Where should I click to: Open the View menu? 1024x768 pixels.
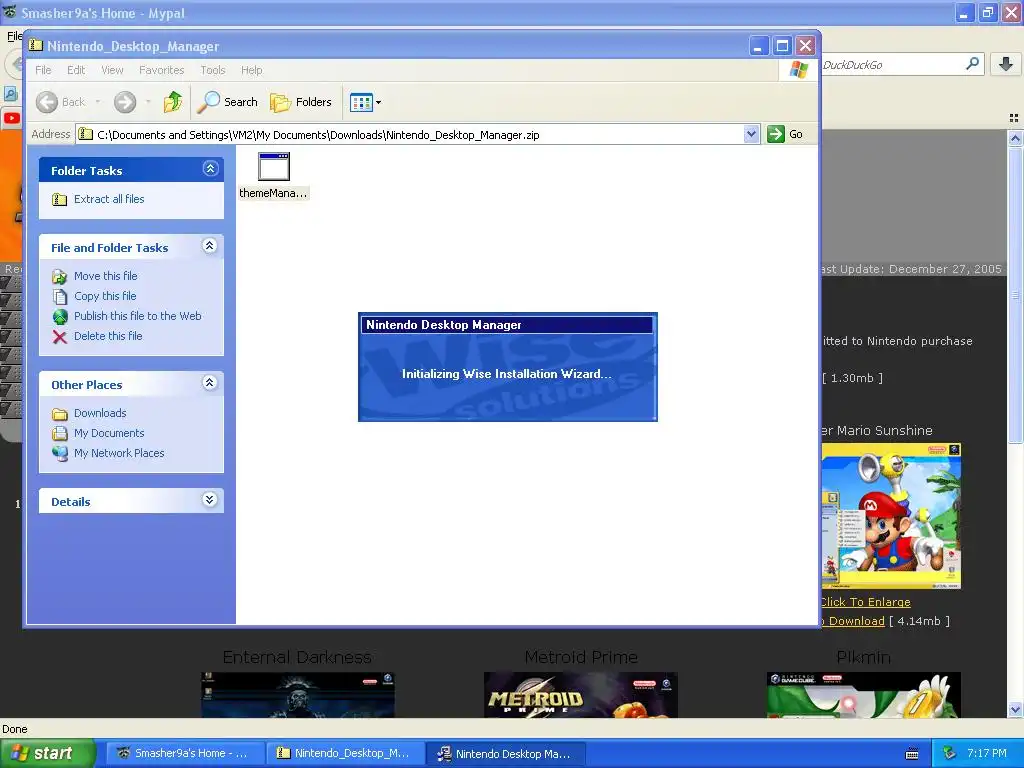(112, 70)
